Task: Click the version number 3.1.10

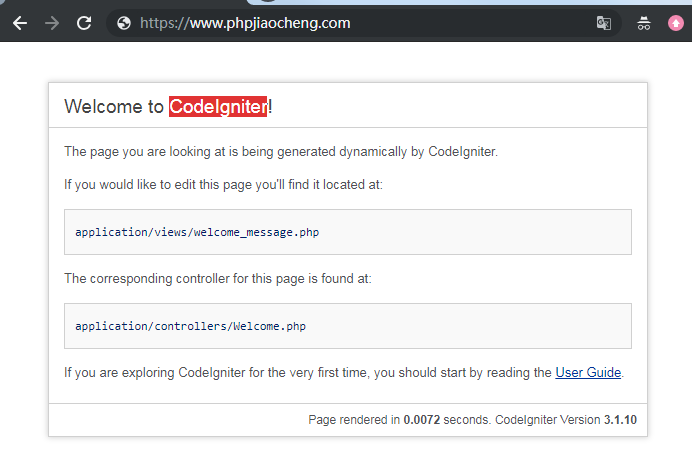Action: click(x=620, y=420)
